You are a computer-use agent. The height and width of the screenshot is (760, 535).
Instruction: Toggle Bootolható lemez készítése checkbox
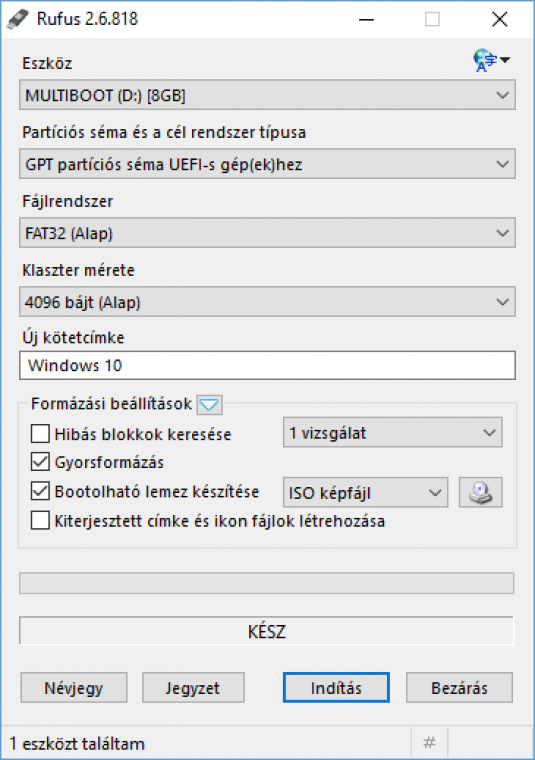(40, 491)
